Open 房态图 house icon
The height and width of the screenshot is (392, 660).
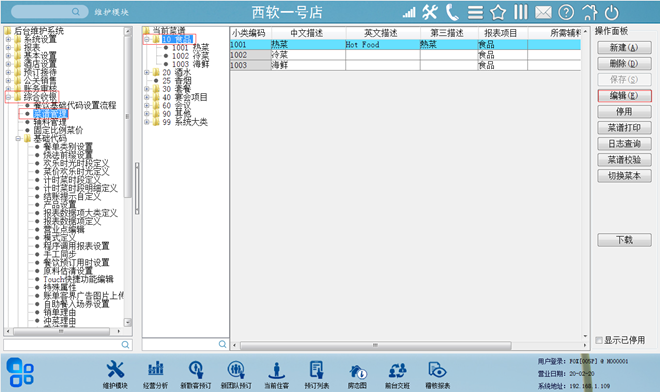pos(357,371)
